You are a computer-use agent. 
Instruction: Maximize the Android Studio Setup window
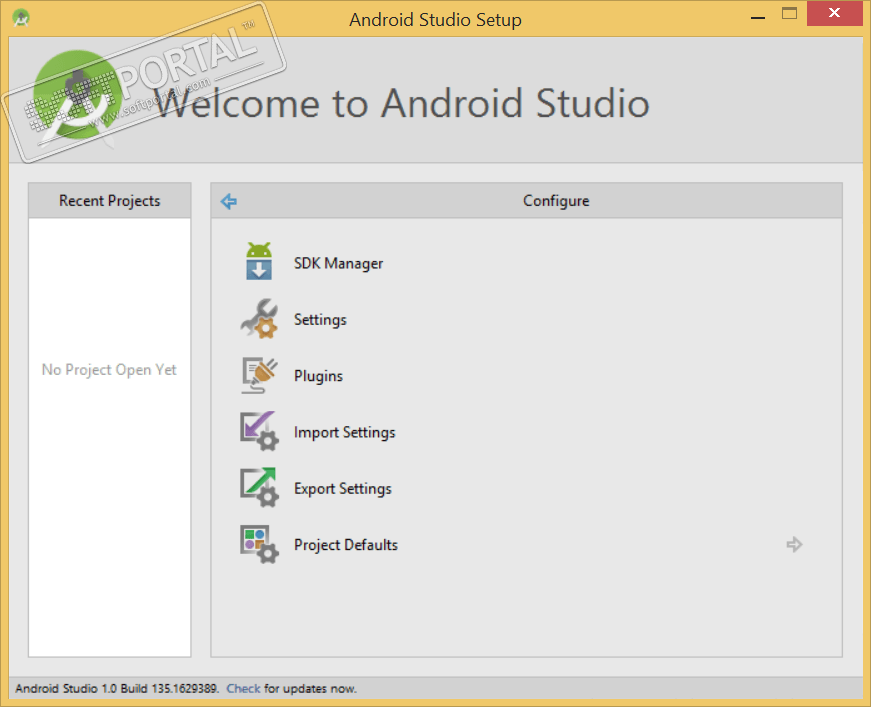pyautogui.click(x=789, y=13)
